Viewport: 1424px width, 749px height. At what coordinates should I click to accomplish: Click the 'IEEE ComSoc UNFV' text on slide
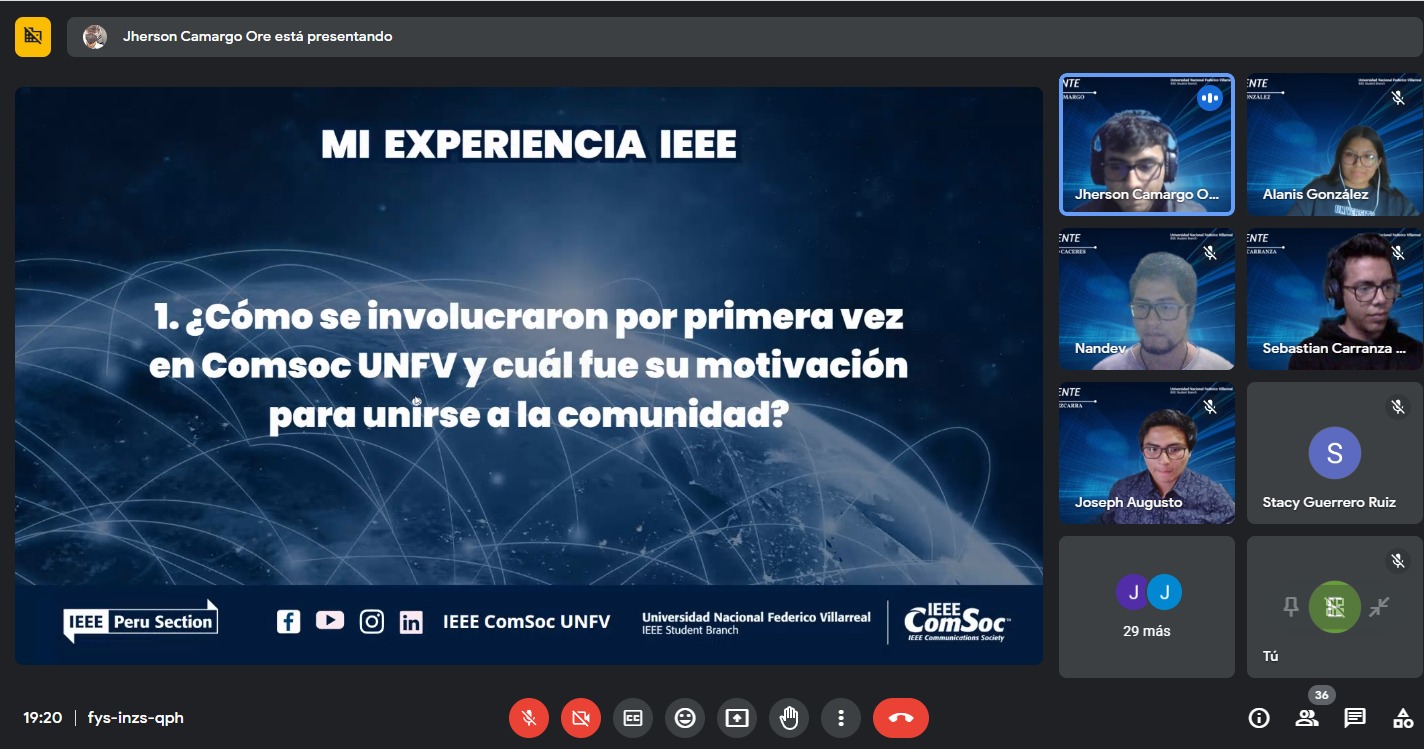[526, 622]
